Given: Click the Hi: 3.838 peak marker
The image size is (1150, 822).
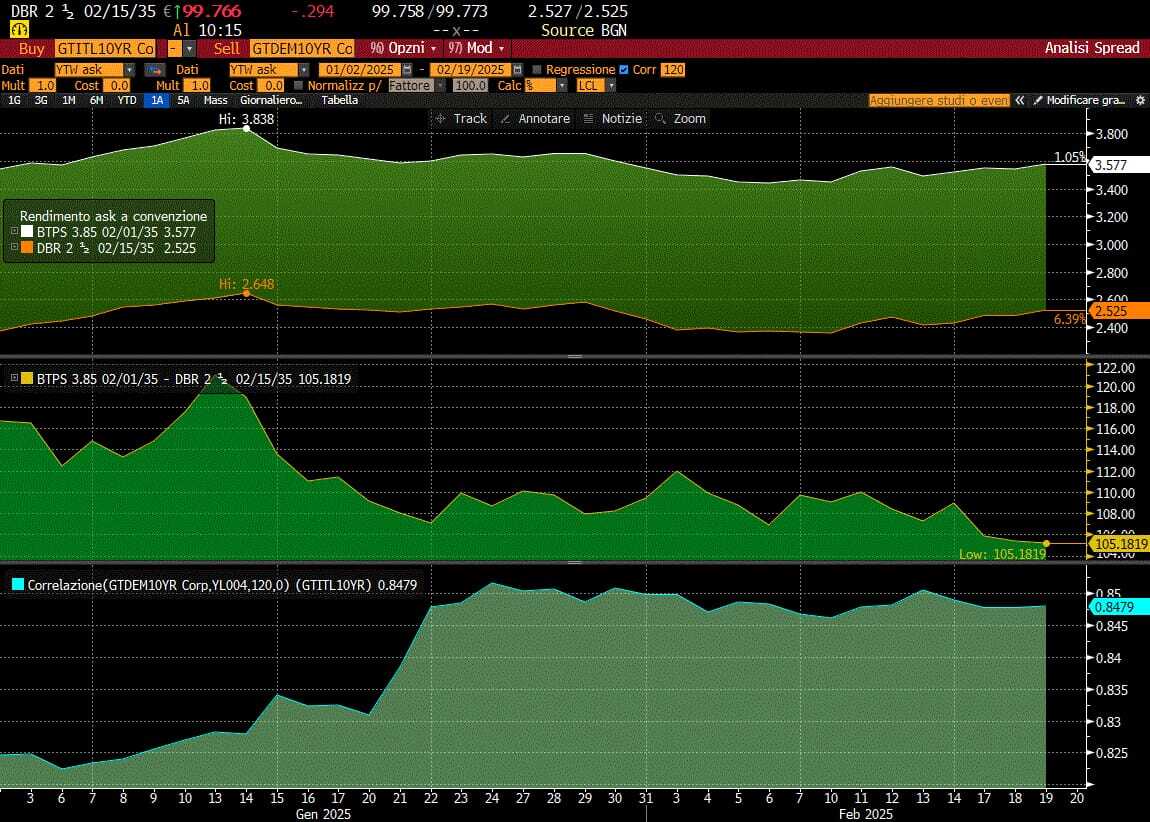Looking at the screenshot, I should pos(246,128).
